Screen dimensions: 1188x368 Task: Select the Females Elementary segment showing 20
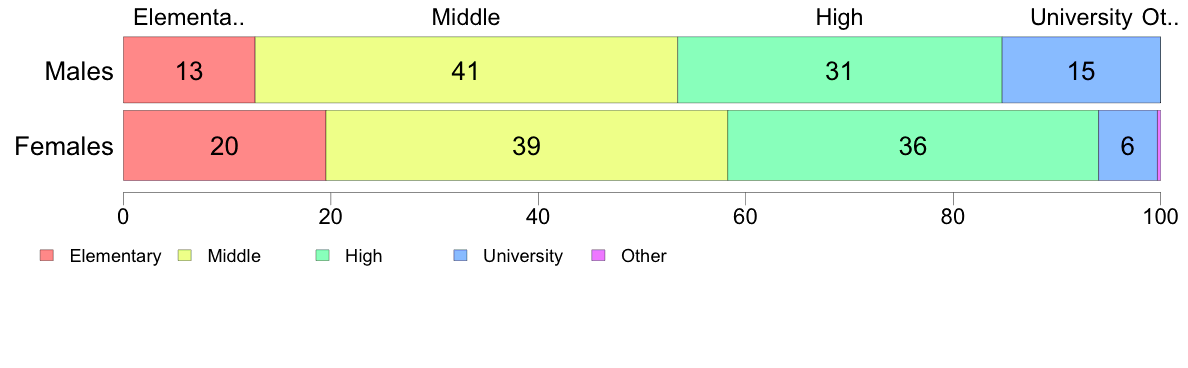(224, 145)
